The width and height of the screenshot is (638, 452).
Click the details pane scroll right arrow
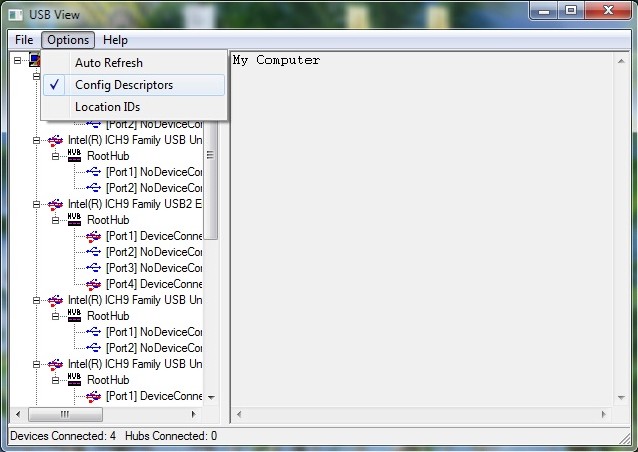[x=603, y=415]
